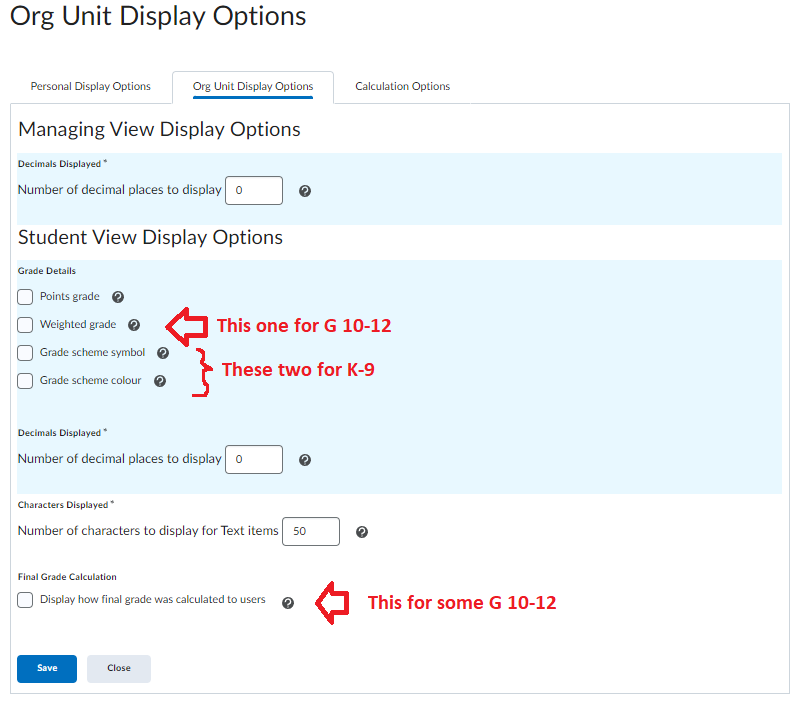Screen dimensions: 797x704
Task: Click 'Display how final grade was calculated' text
Action: tap(152, 599)
